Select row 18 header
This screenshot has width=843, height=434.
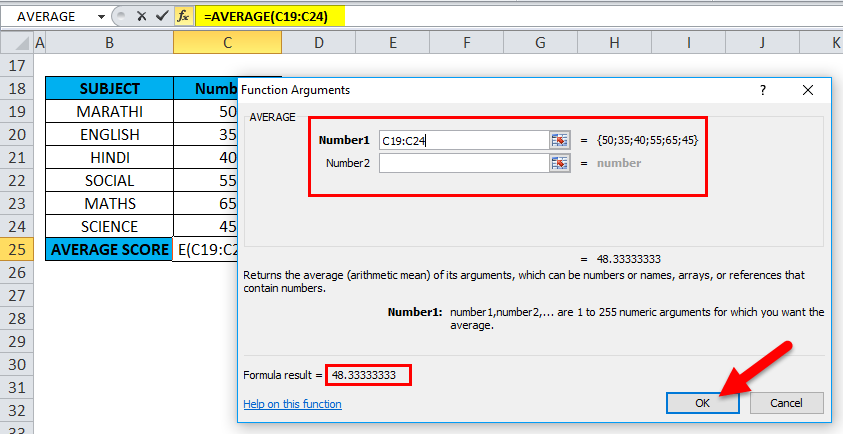click(17, 88)
